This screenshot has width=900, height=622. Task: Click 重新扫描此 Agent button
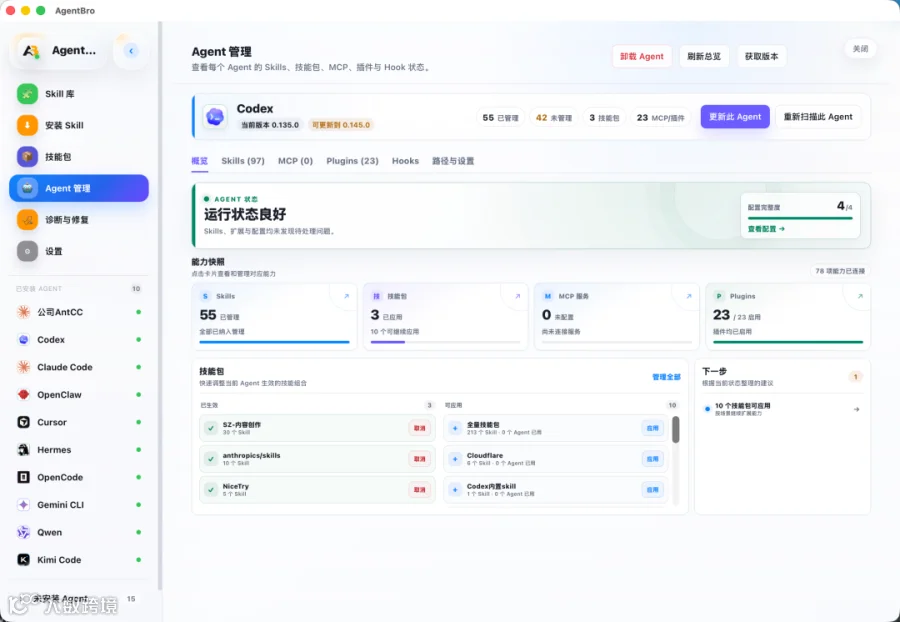click(x=818, y=117)
